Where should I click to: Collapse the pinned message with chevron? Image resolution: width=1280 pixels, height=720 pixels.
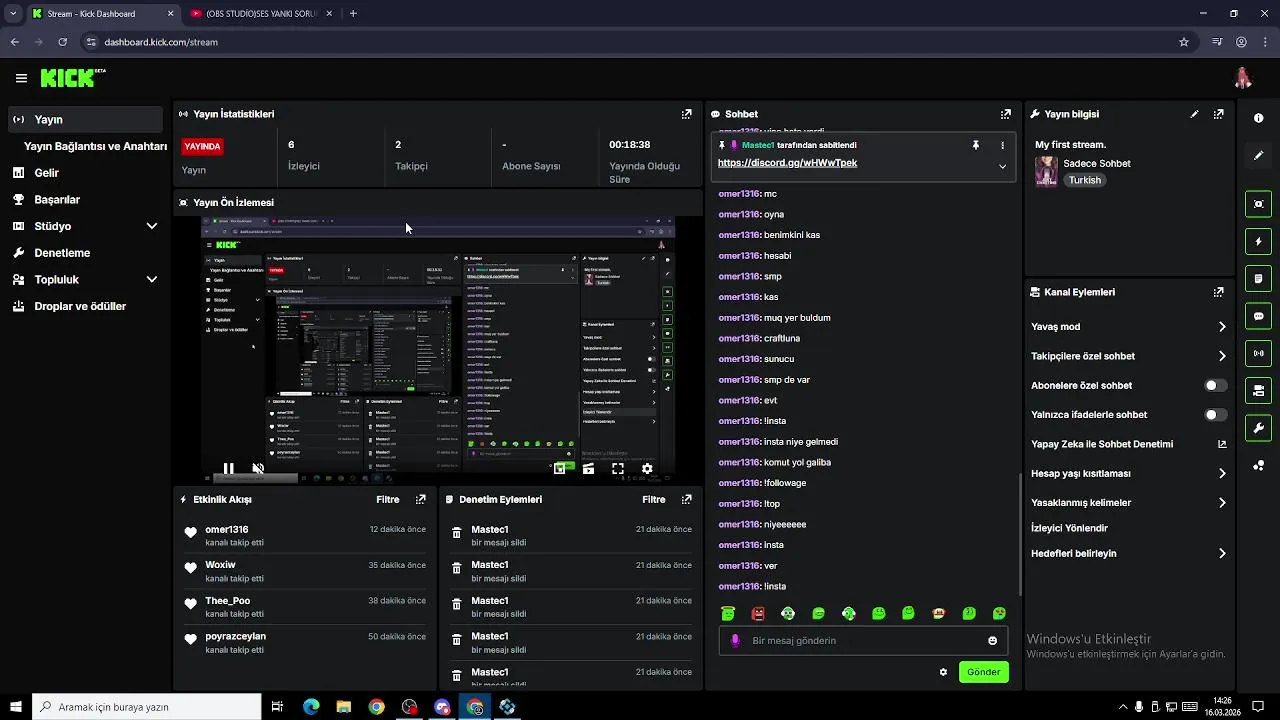pos(1002,166)
